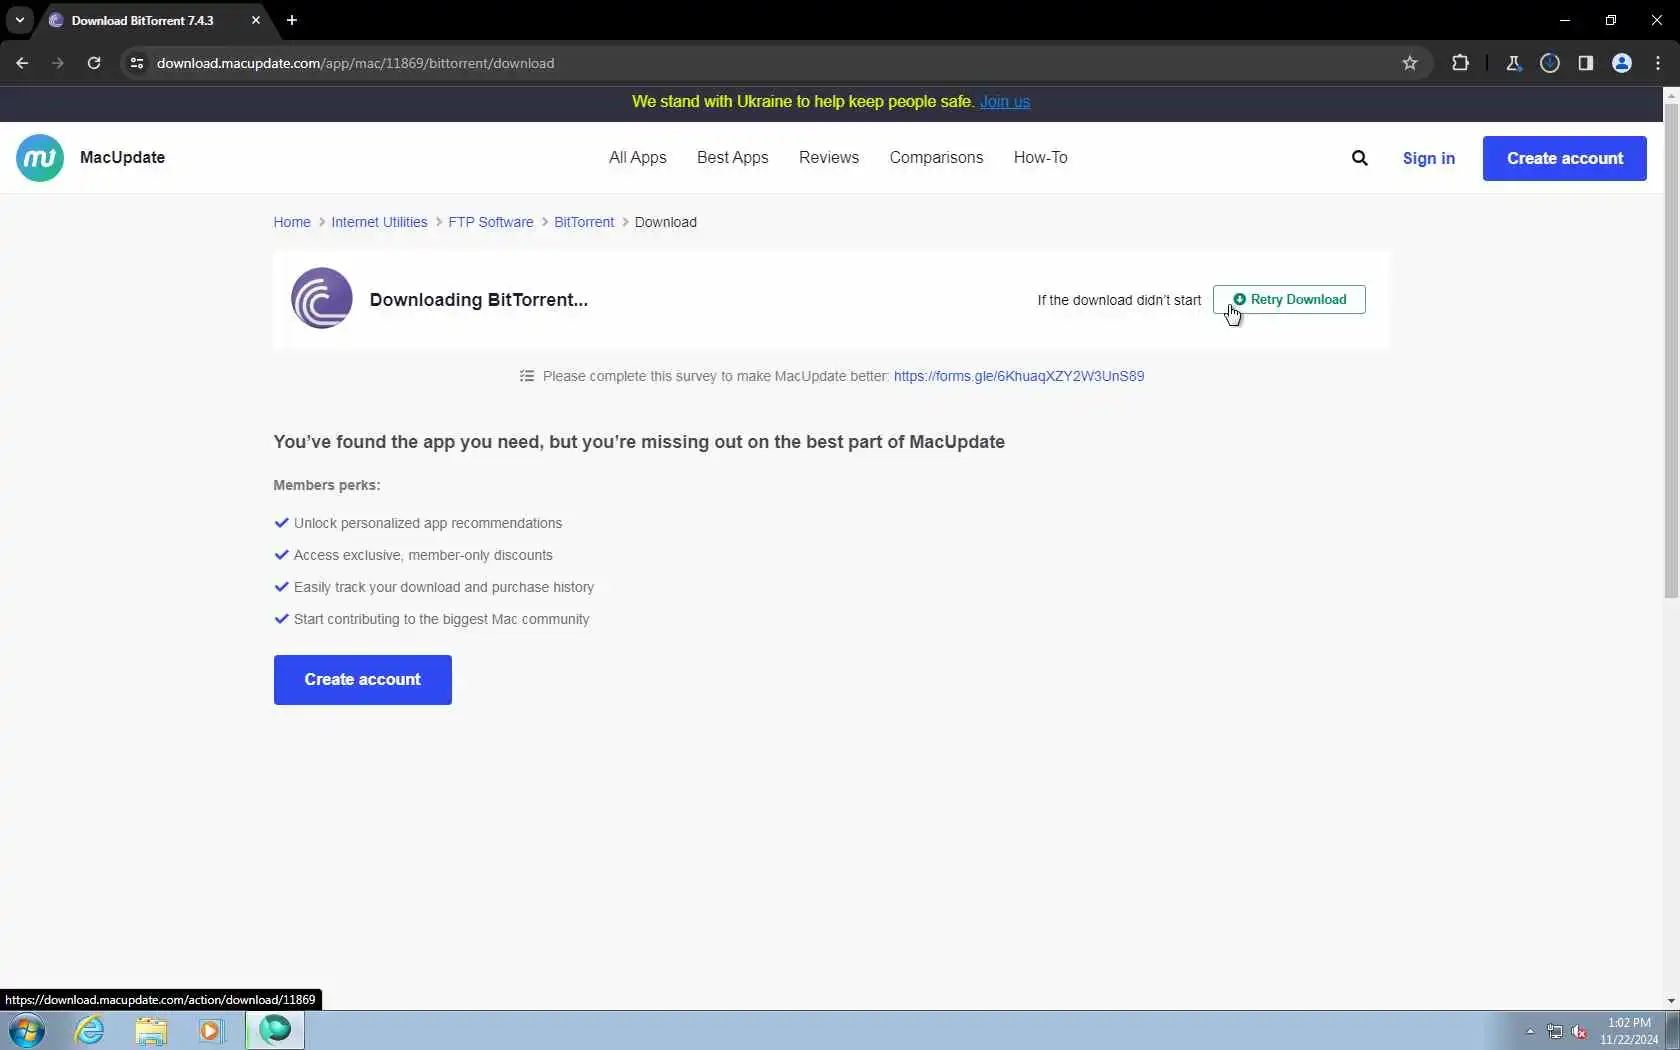Go back using browser back arrow
The image size is (1680, 1050).
click(x=22, y=63)
